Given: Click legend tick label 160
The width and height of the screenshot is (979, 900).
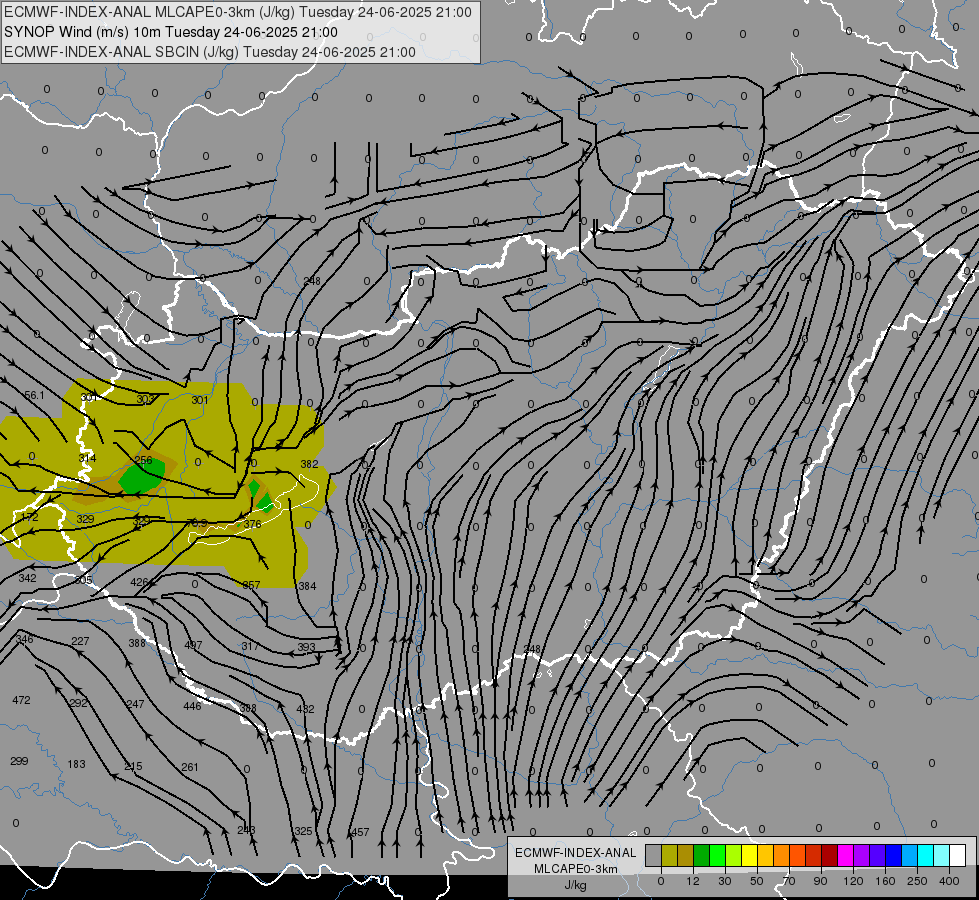Looking at the screenshot, I should [x=885, y=881].
